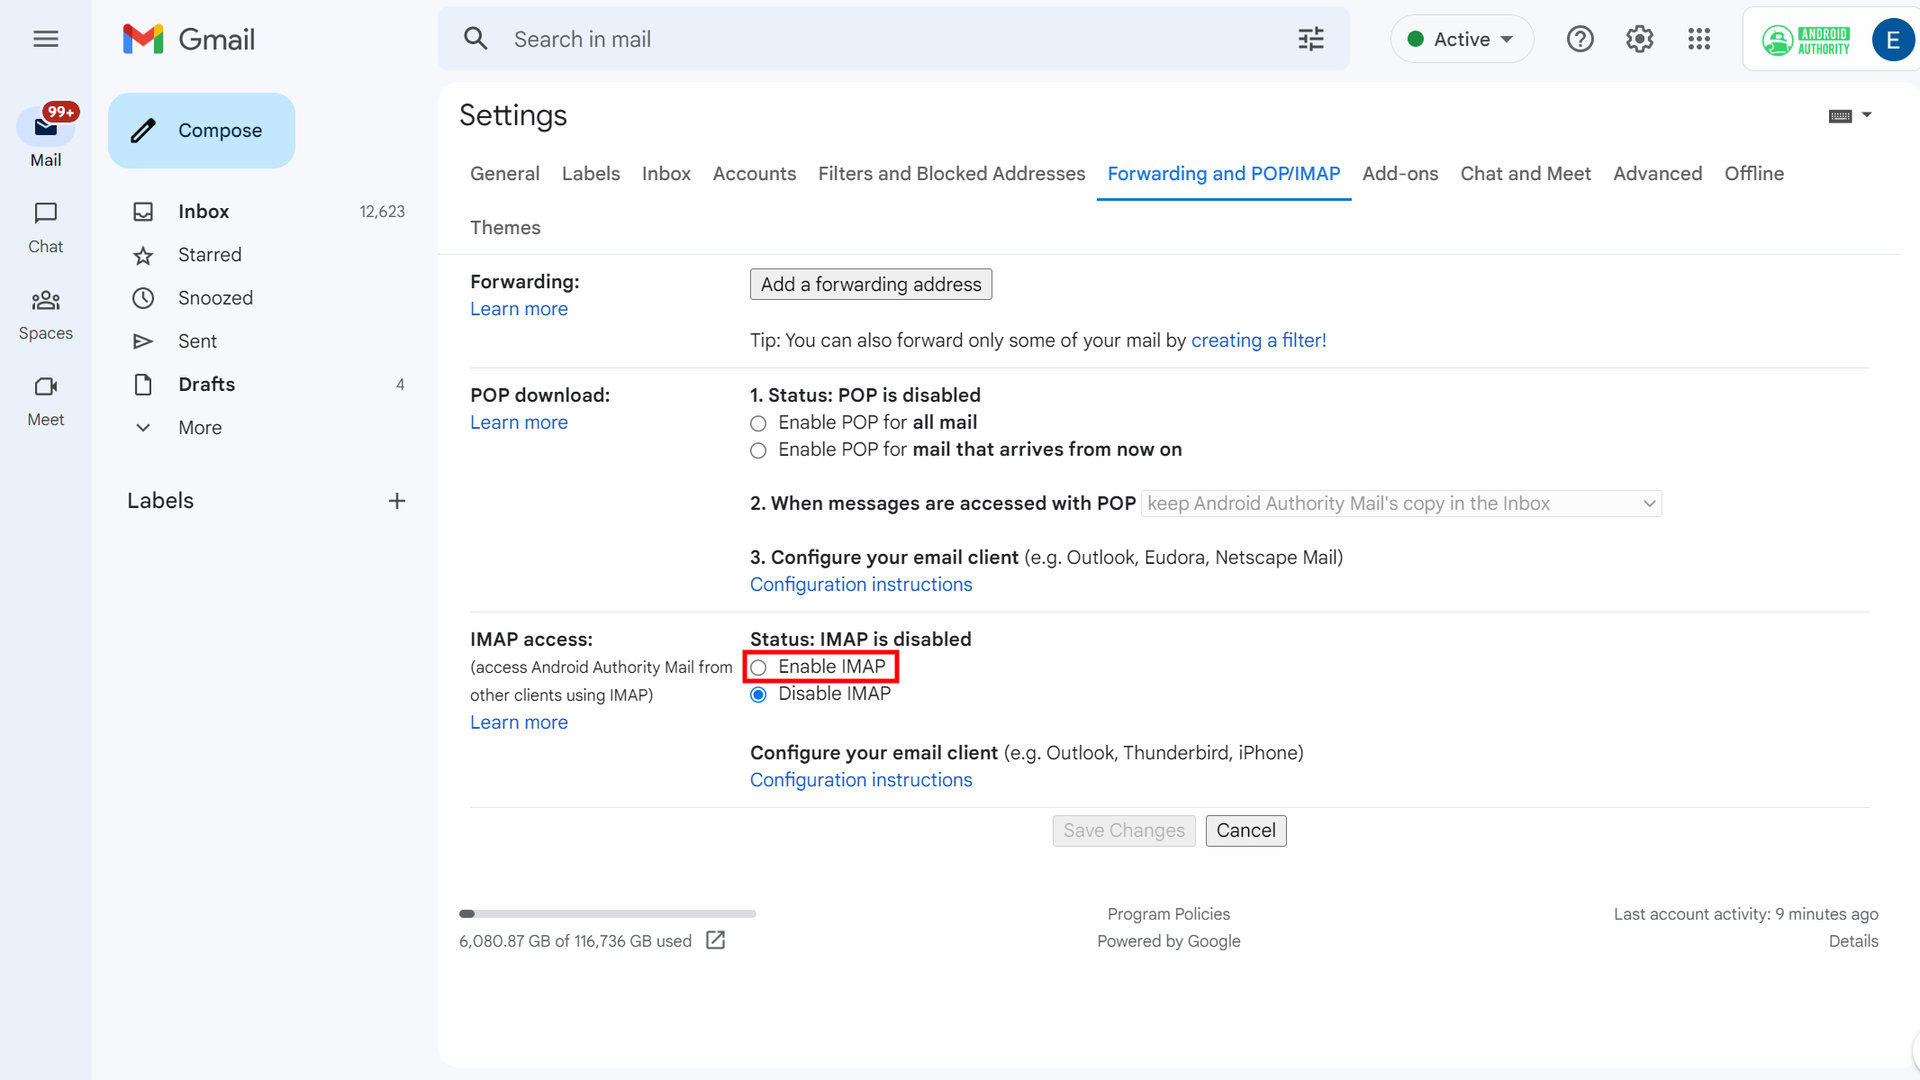The height and width of the screenshot is (1080, 1920).
Task: Click the Drafts sidebar icon
Action: 142,384
